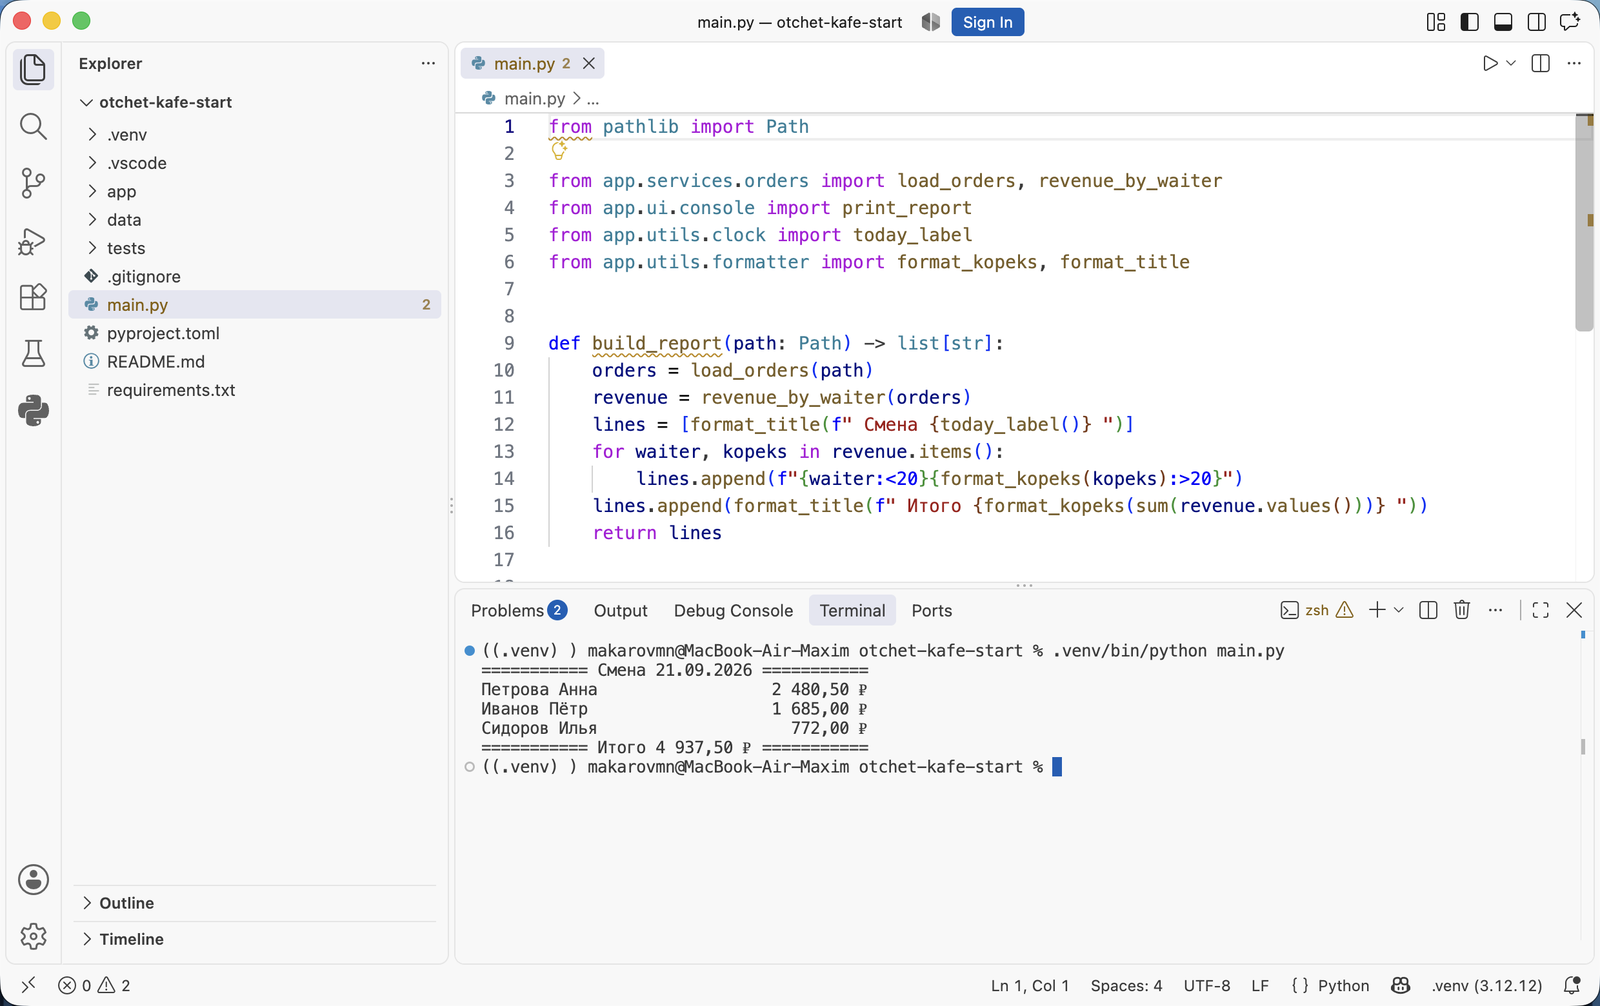Click the editor vertical scrollbar
This screenshot has width=1600, height=1006.
[1584, 223]
